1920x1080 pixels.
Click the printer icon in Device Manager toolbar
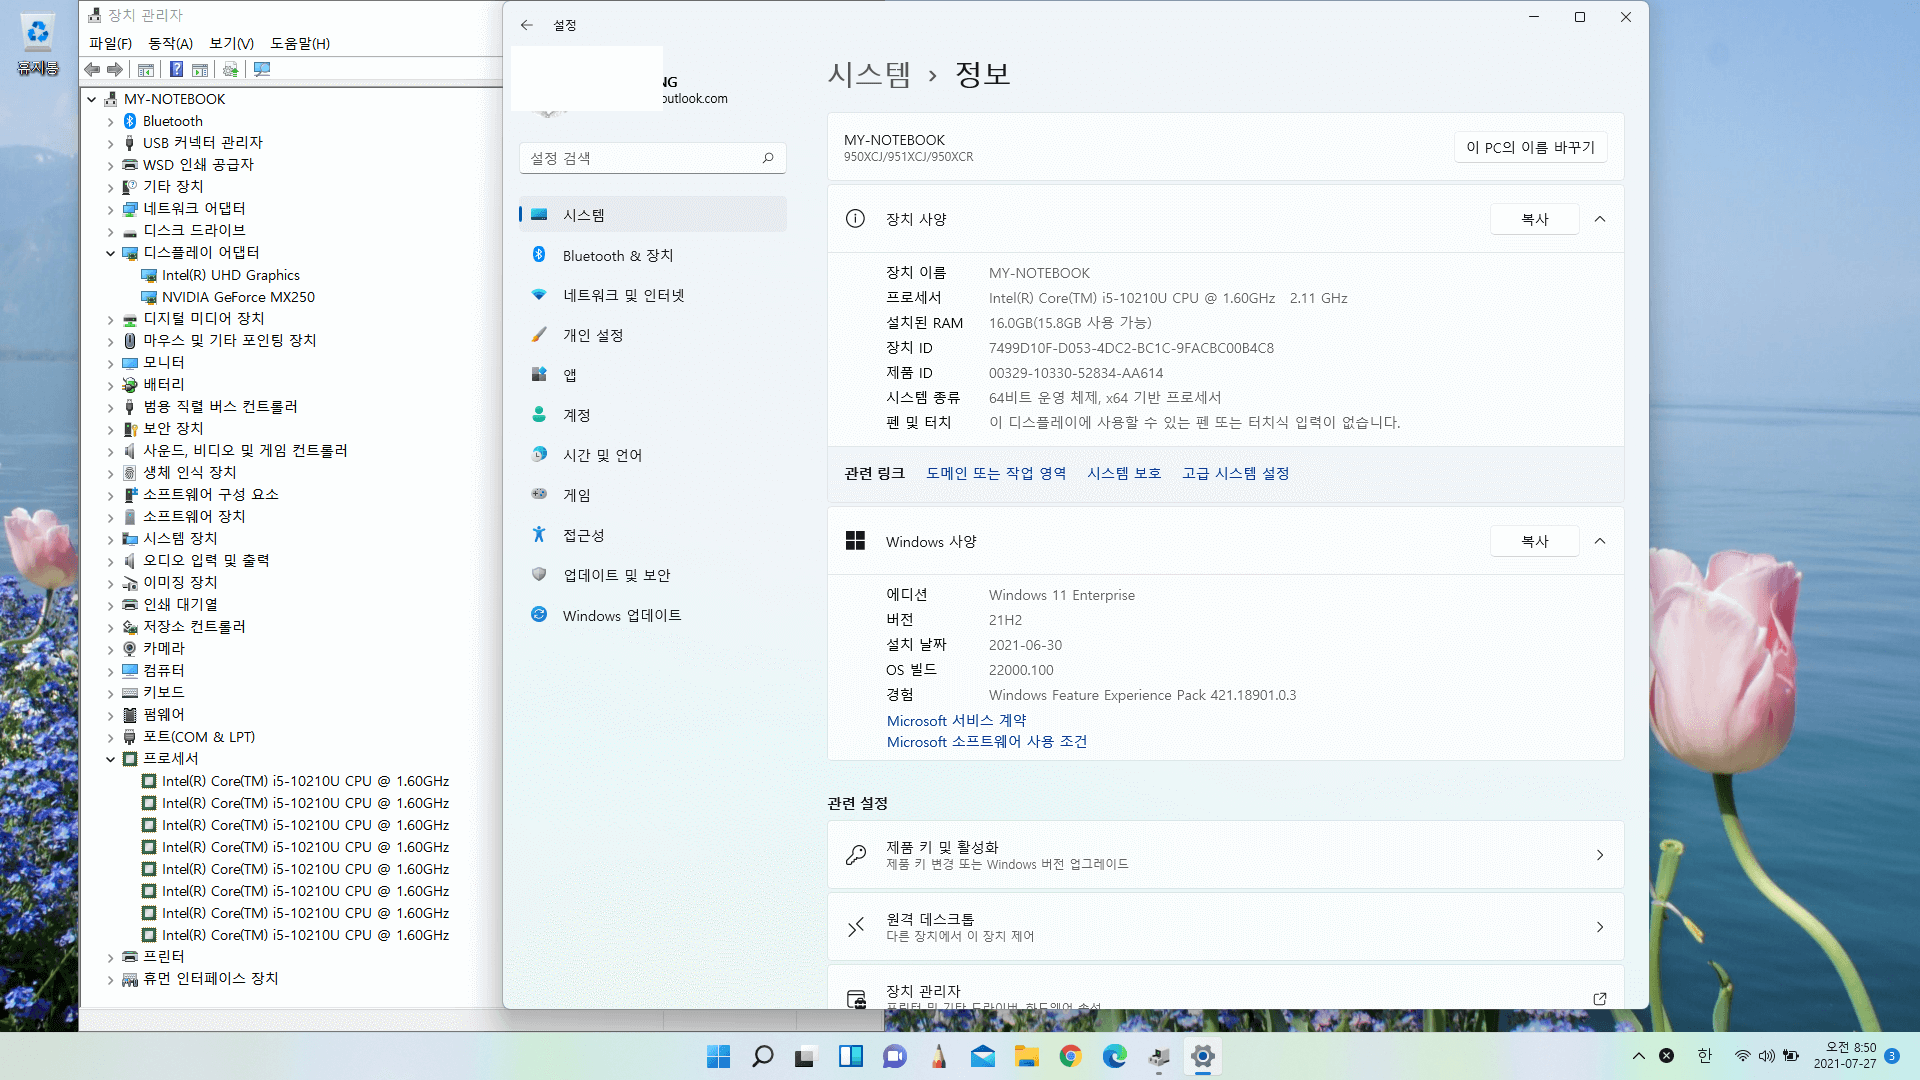click(230, 70)
